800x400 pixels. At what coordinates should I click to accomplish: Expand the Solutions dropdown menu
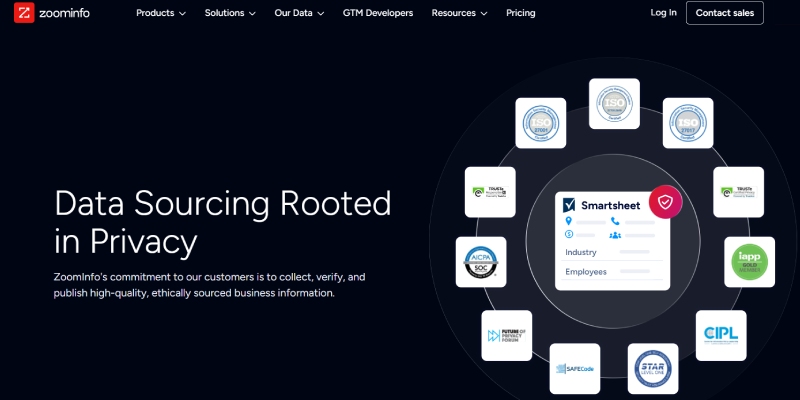230,13
